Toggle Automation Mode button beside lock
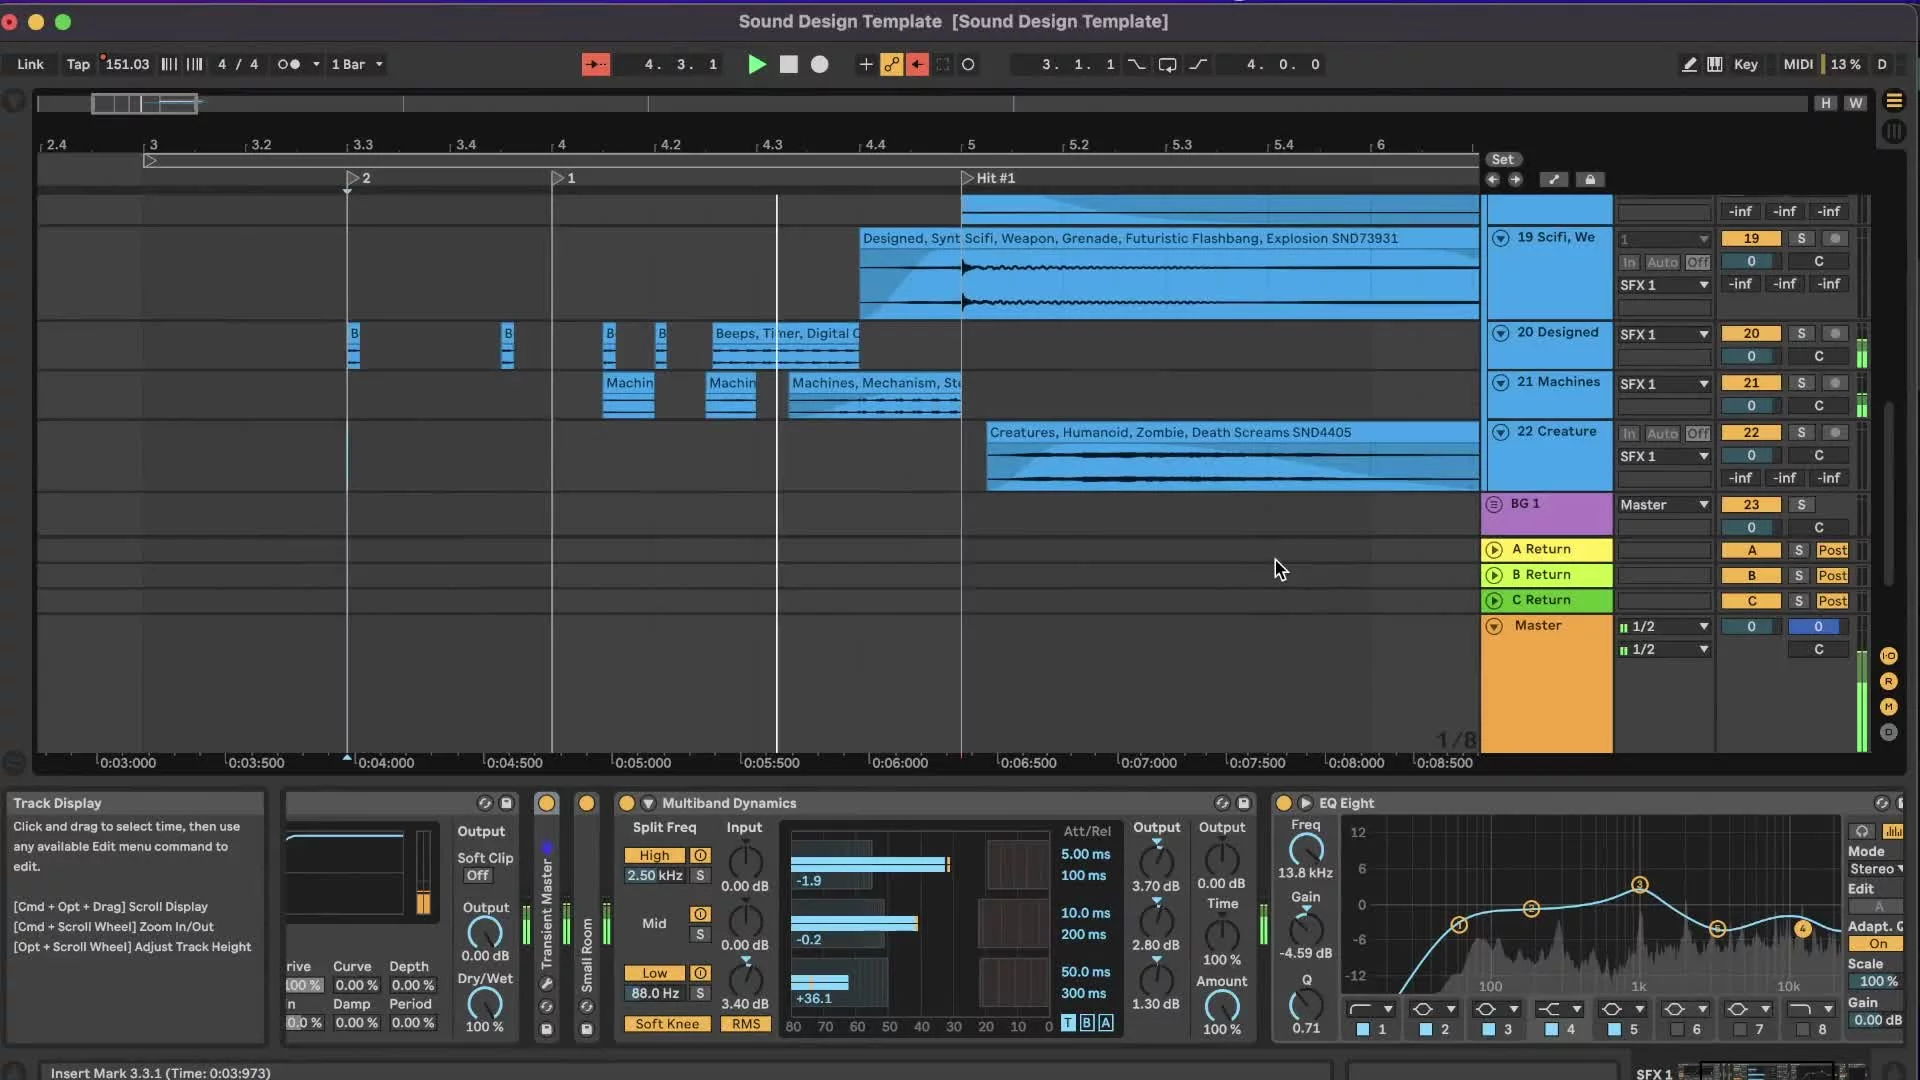The image size is (1920, 1080). 1553,180
